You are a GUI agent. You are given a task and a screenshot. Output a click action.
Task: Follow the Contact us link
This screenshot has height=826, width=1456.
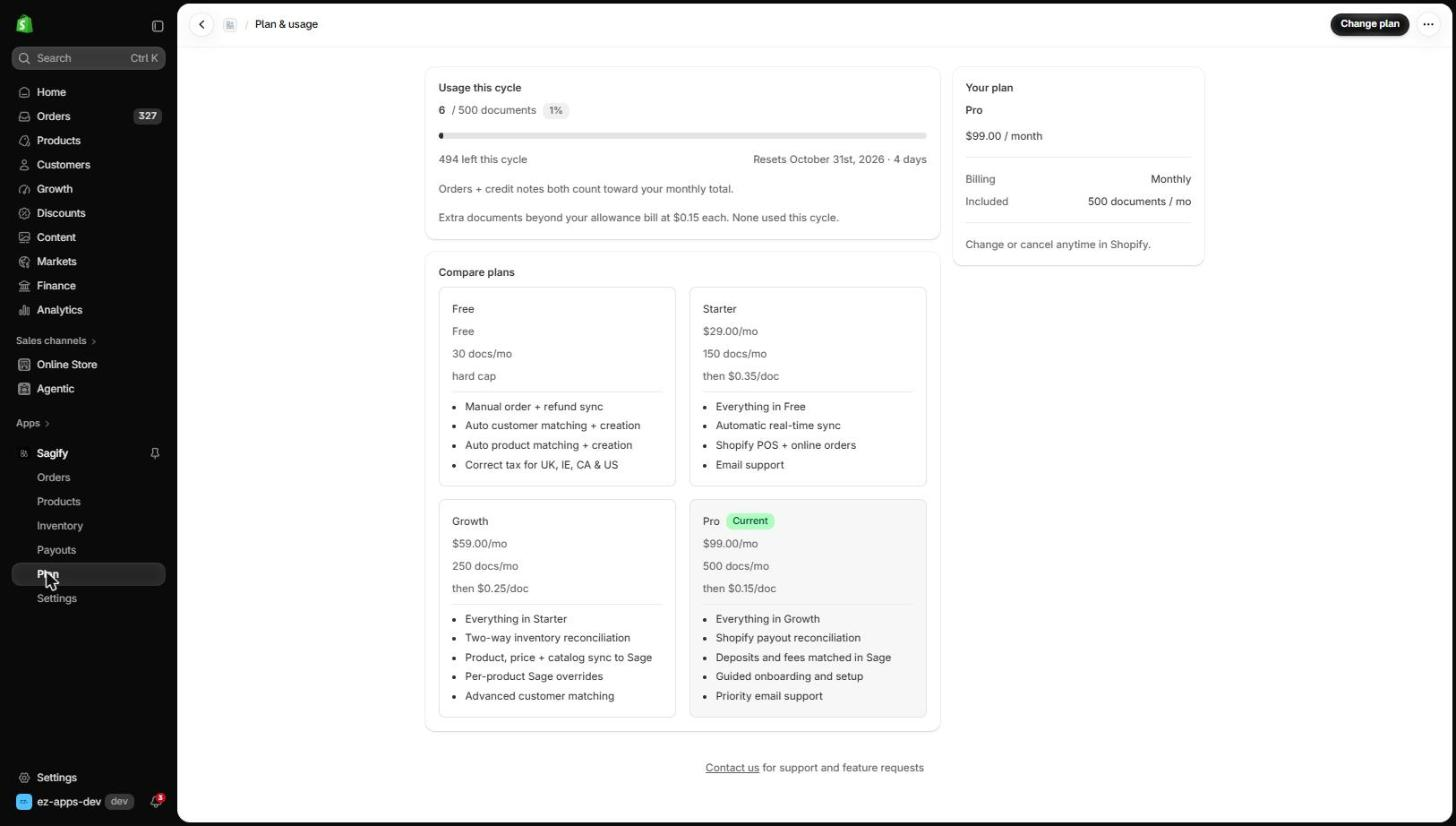click(732, 768)
